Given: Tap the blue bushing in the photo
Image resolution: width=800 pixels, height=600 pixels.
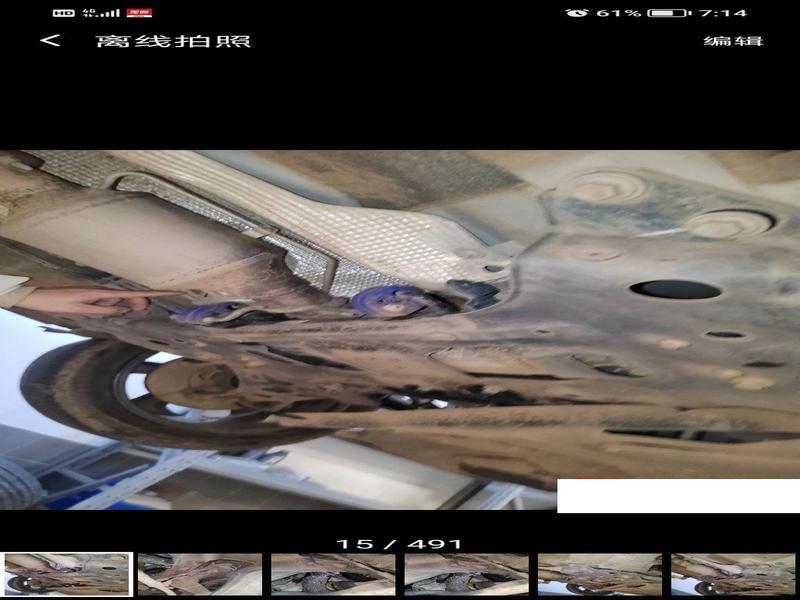Looking at the screenshot, I should (393, 299).
